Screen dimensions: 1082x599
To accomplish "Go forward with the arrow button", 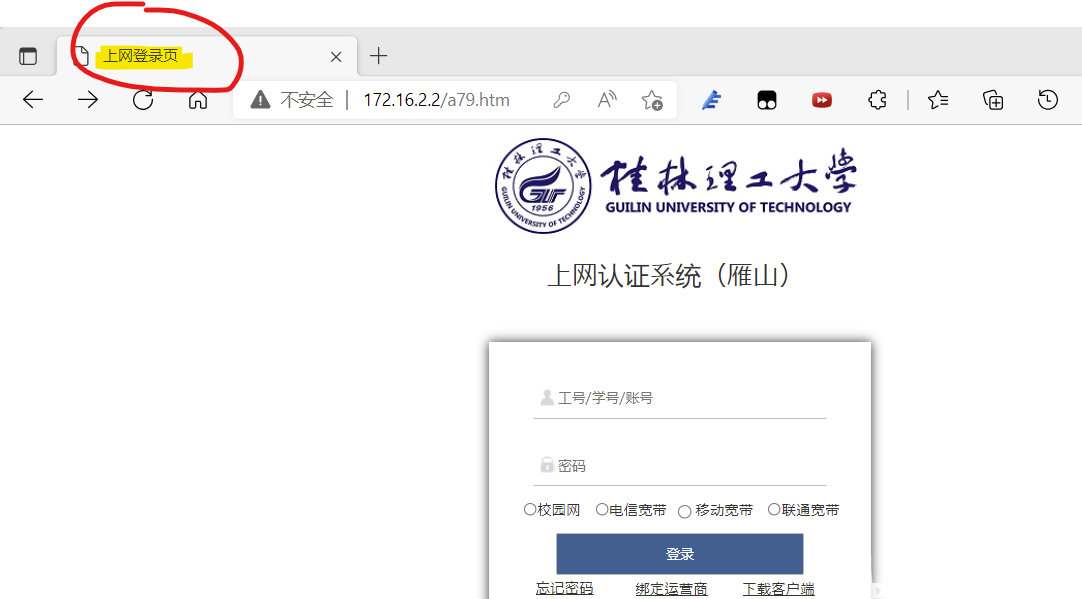I will 88,100.
